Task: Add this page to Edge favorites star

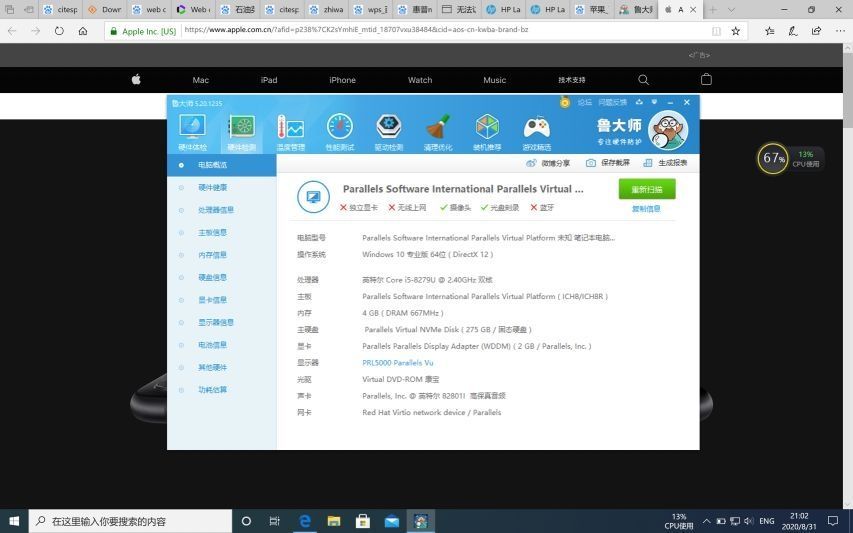Action: (735, 31)
